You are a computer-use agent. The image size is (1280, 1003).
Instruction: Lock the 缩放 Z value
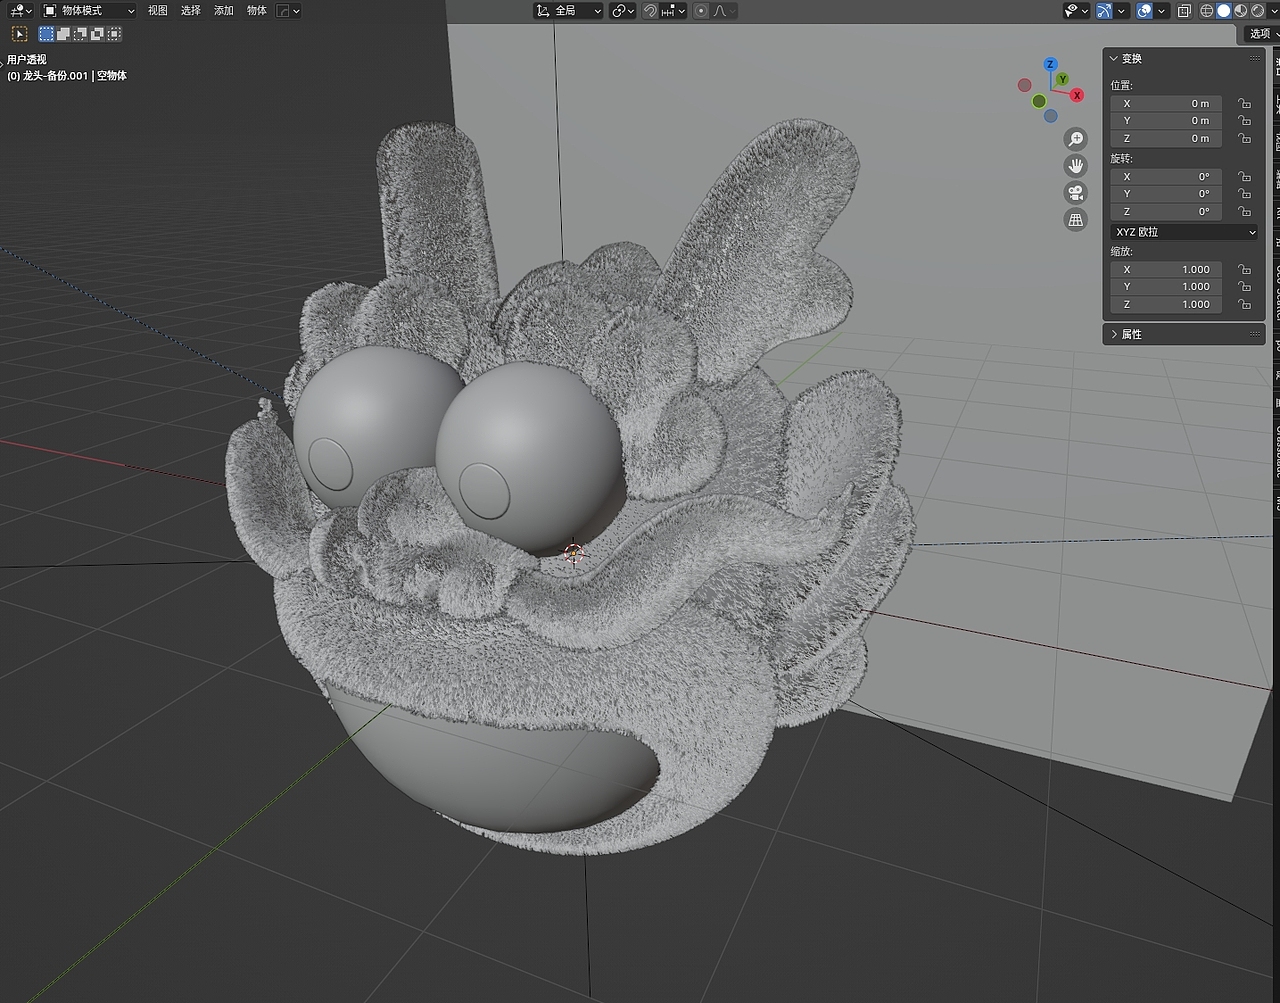click(x=1244, y=304)
